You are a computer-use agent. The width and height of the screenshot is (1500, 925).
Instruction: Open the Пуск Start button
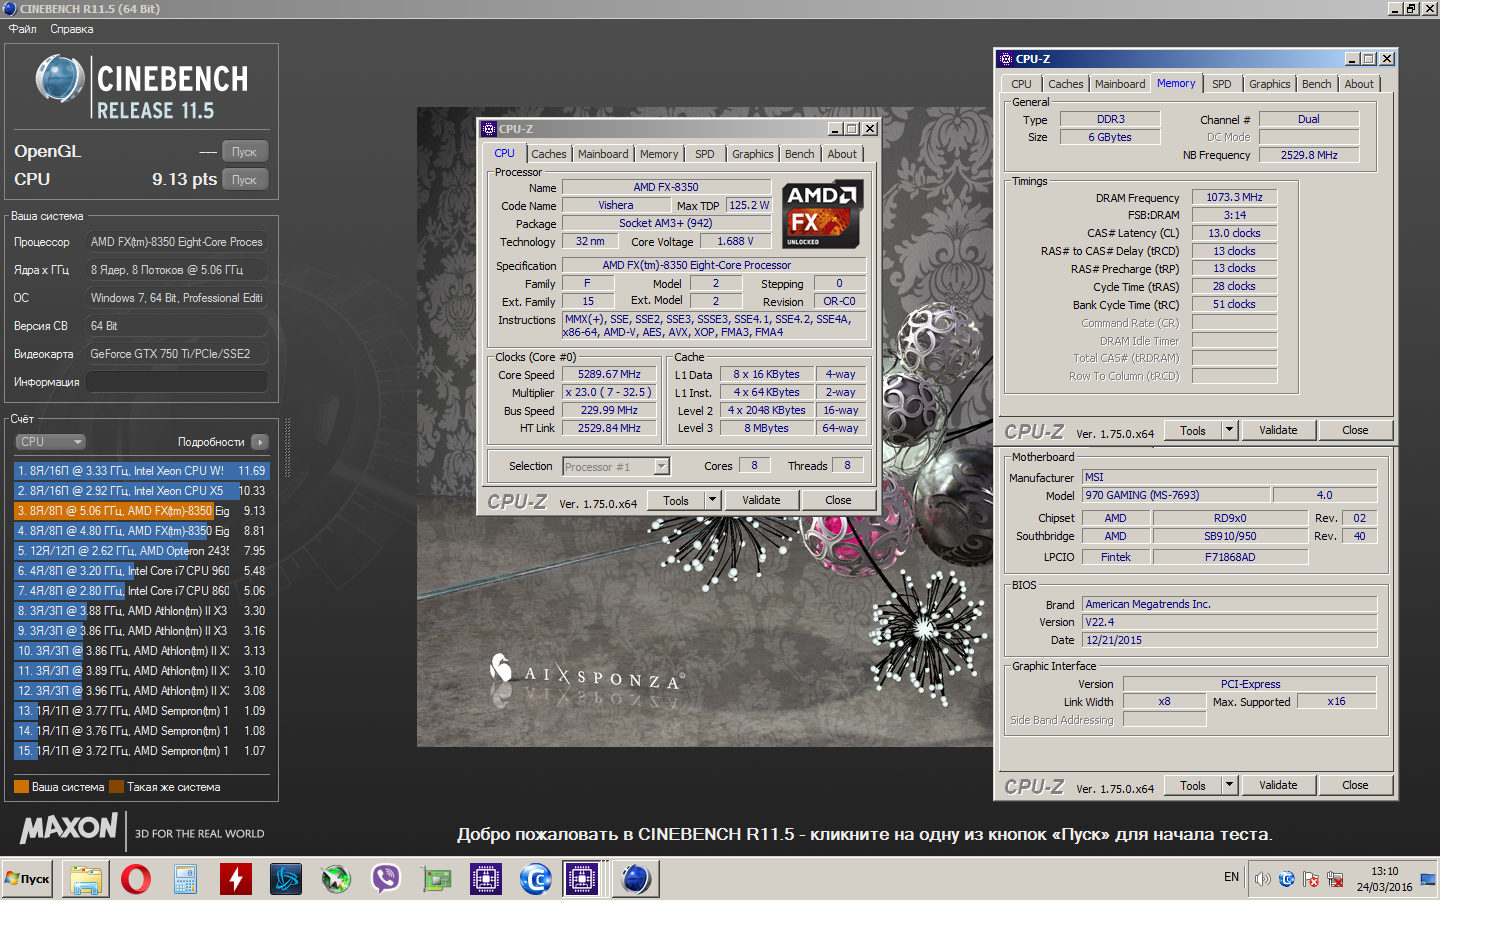[27, 879]
